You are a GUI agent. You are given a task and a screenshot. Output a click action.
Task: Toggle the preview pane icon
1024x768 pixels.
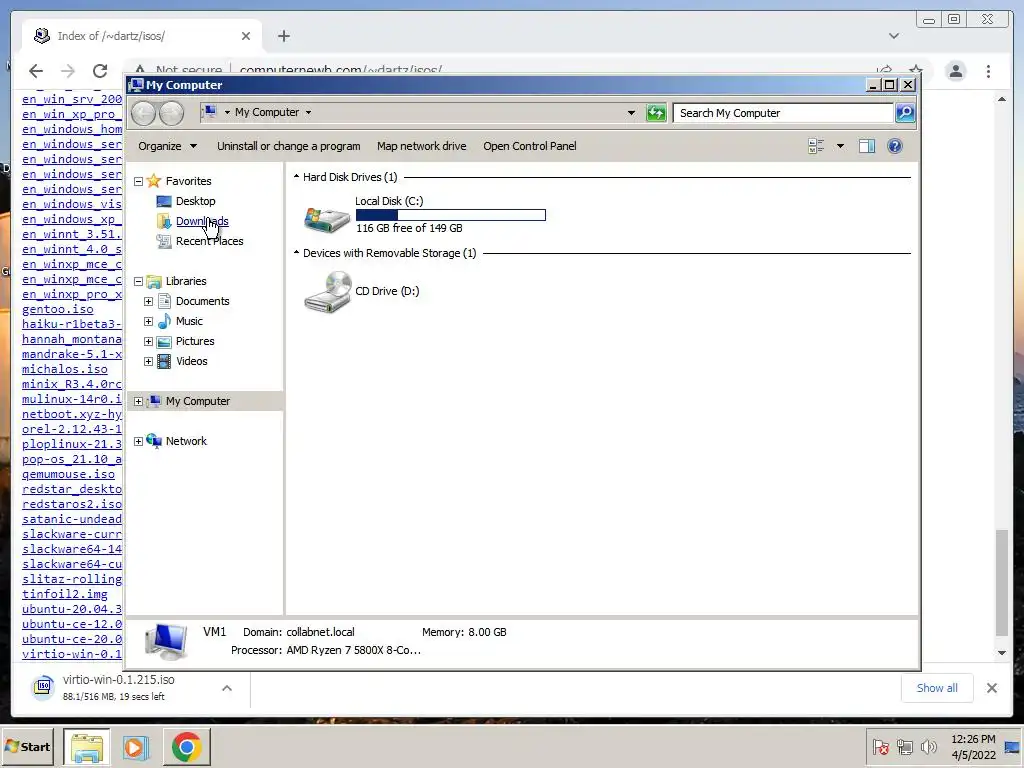(867, 146)
